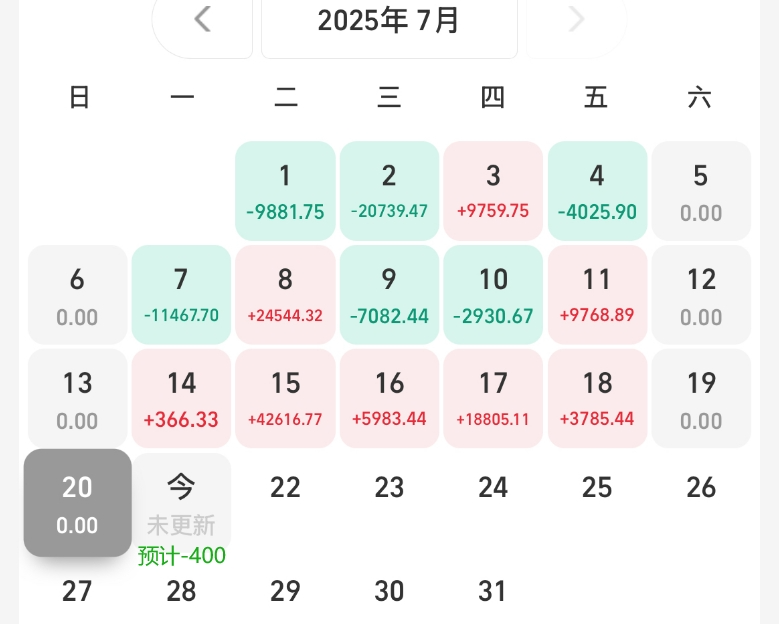The height and width of the screenshot is (624, 779).
Task: Open the 2025年 7月 month picker
Action: click(389, 21)
